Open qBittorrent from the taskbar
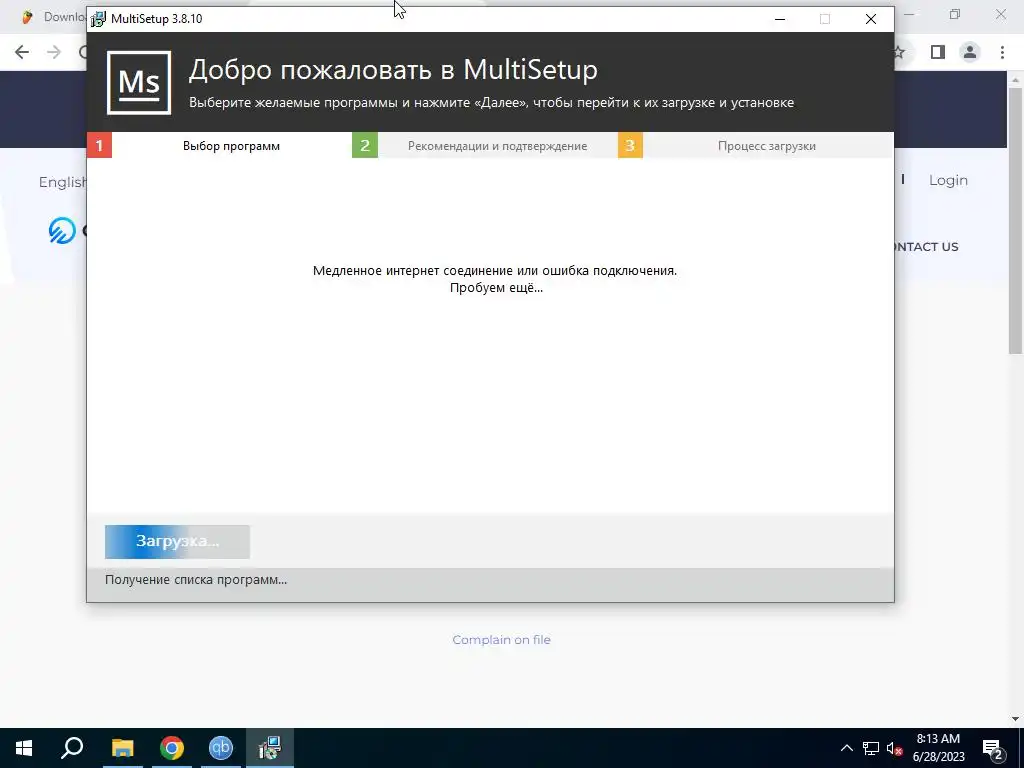This screenshot has width=1024, height=768. 221,748
